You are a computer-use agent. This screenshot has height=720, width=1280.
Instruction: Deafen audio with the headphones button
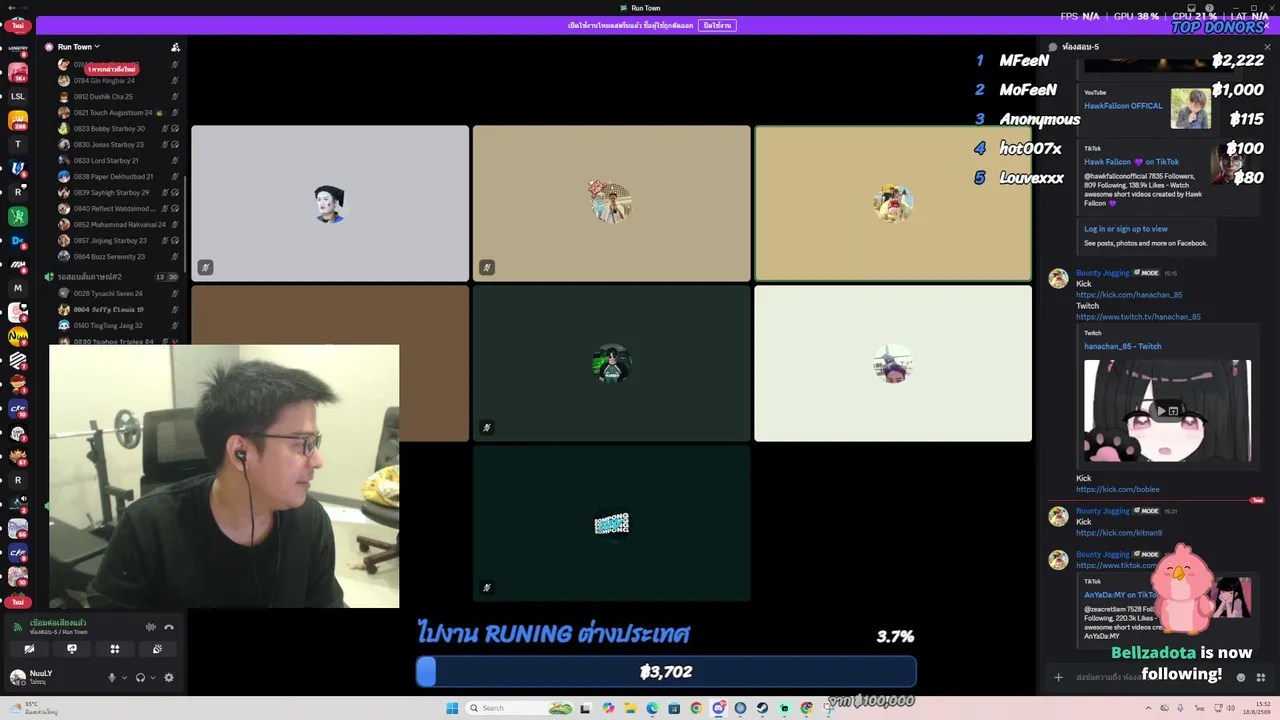coord(140,677)
